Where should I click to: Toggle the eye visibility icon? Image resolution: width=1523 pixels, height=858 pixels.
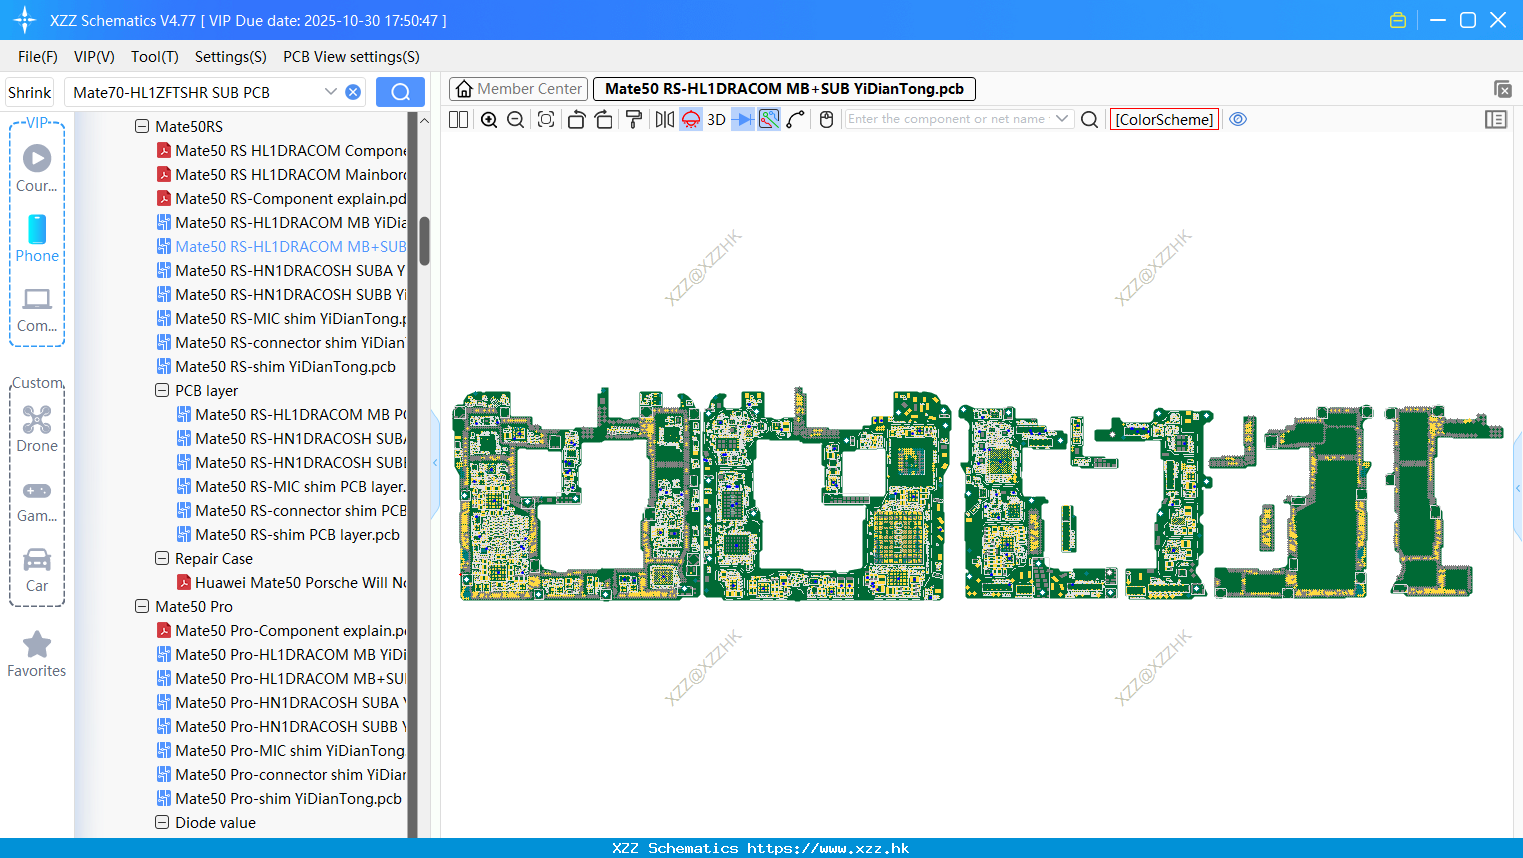(1238, 119)
